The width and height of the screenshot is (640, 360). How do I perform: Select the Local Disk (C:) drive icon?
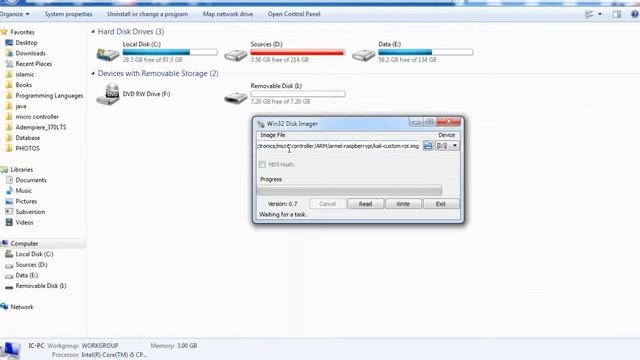pyautogui.click(x=108, y=54)
